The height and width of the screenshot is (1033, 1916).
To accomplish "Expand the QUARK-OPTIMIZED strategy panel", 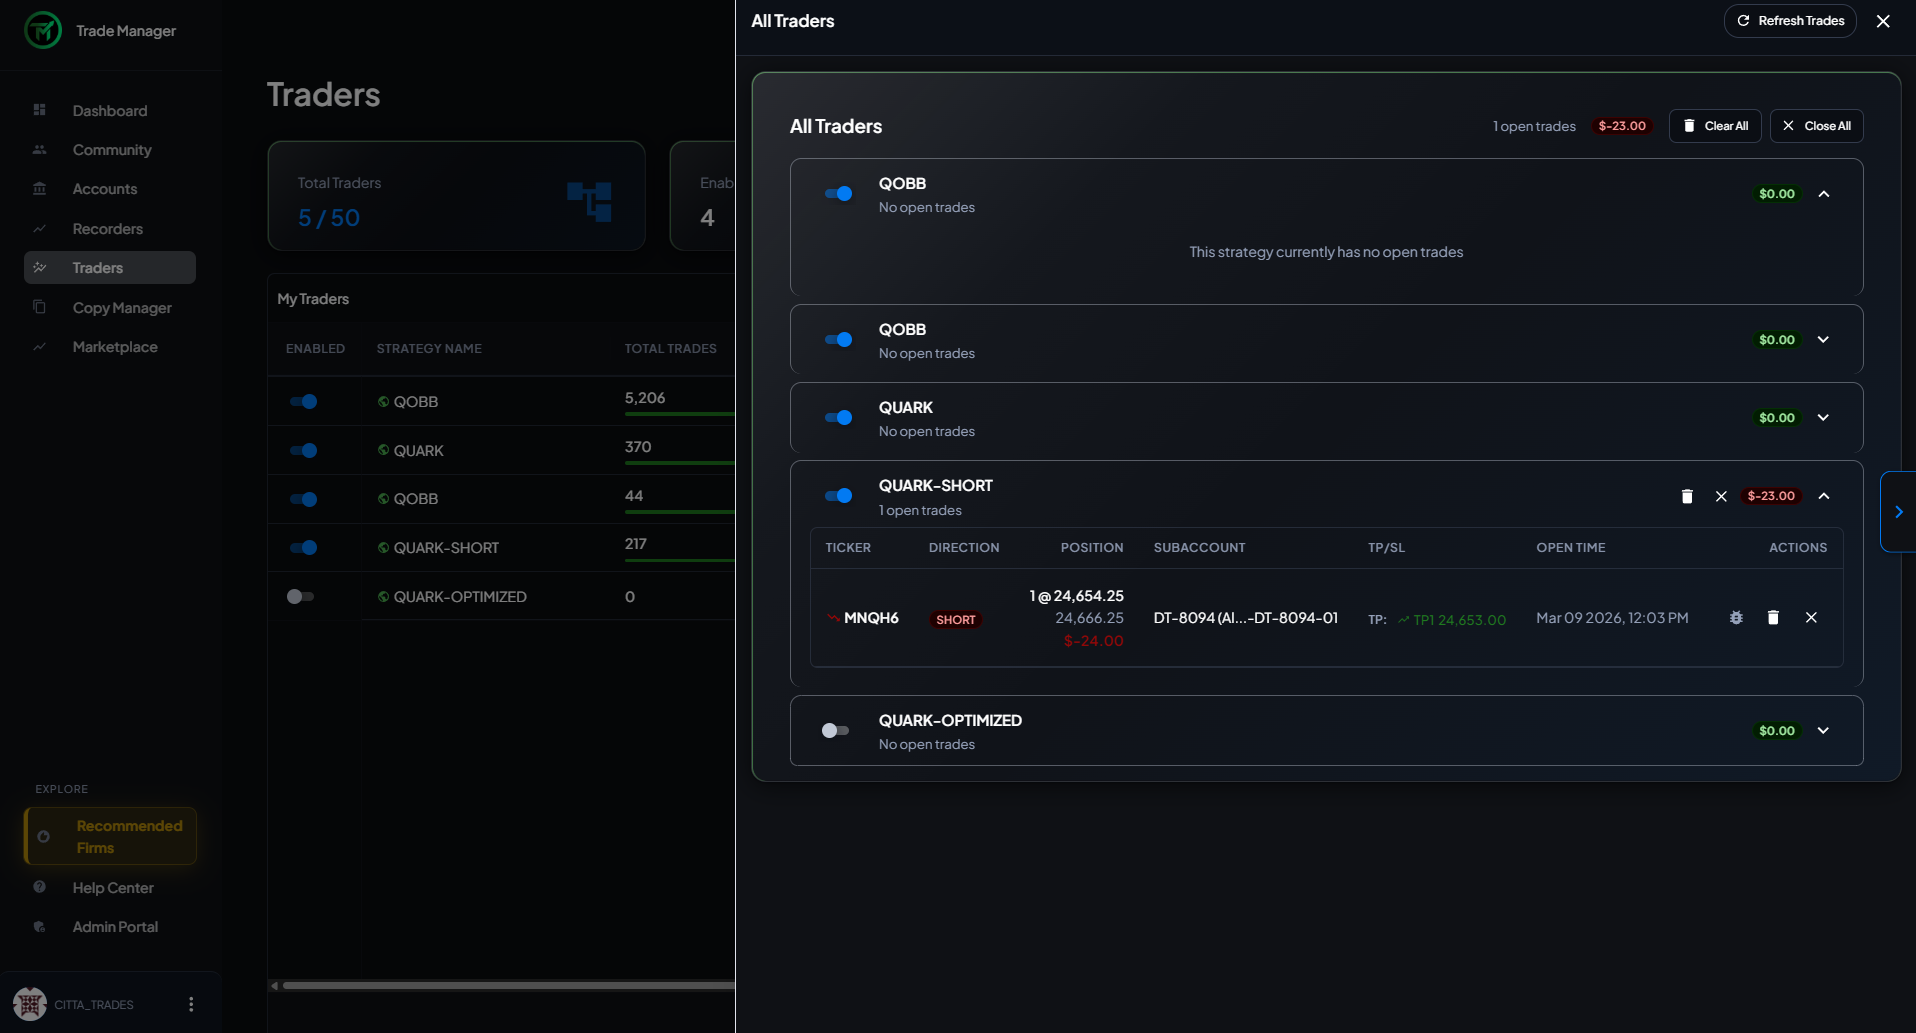I will coord(1824,730).
